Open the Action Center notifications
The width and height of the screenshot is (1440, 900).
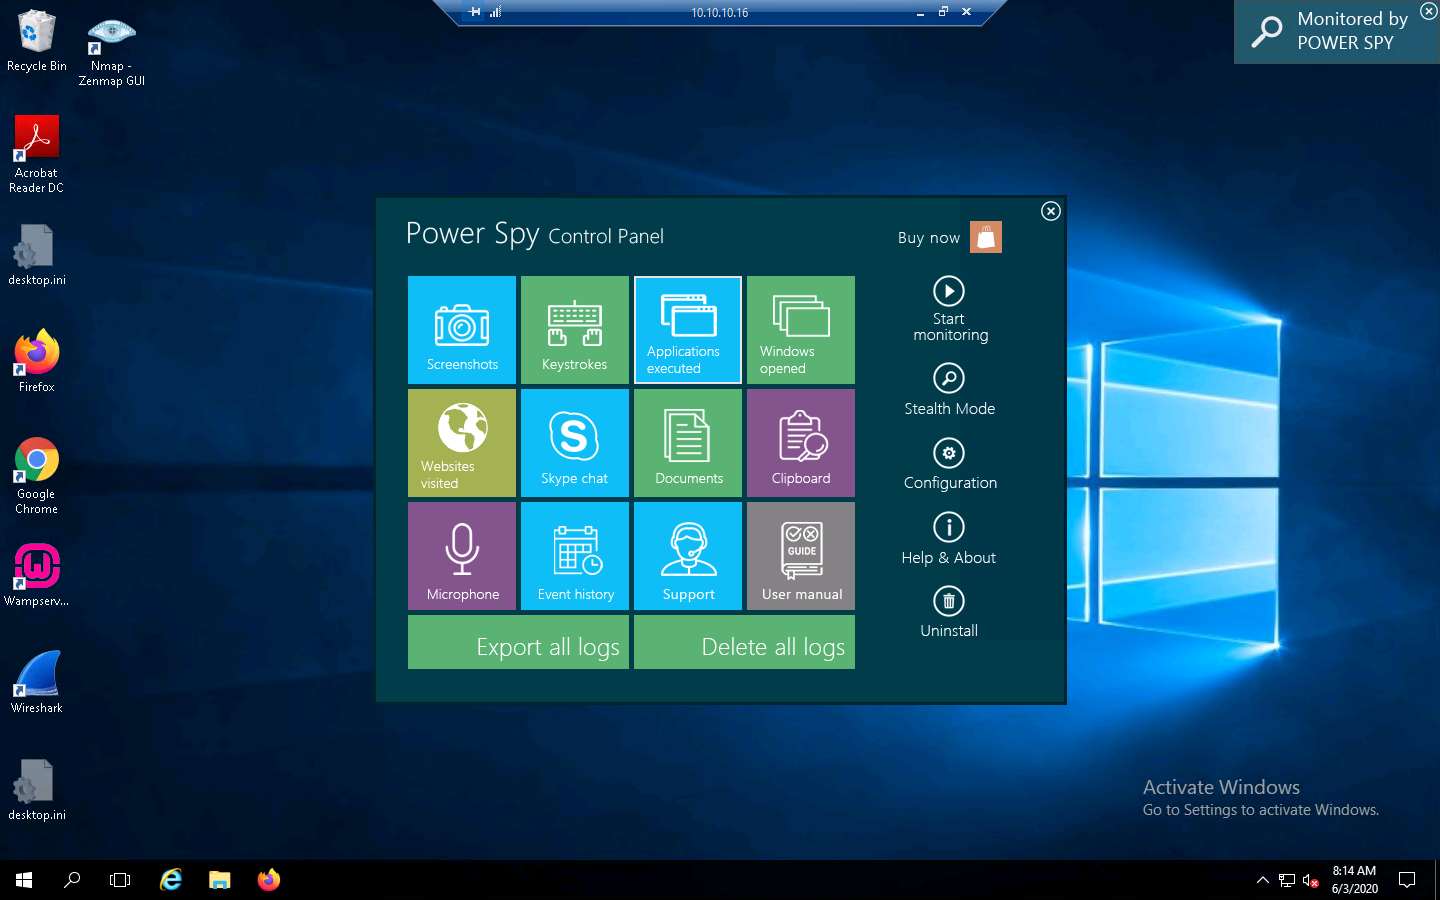click(x=1407, y=880)
